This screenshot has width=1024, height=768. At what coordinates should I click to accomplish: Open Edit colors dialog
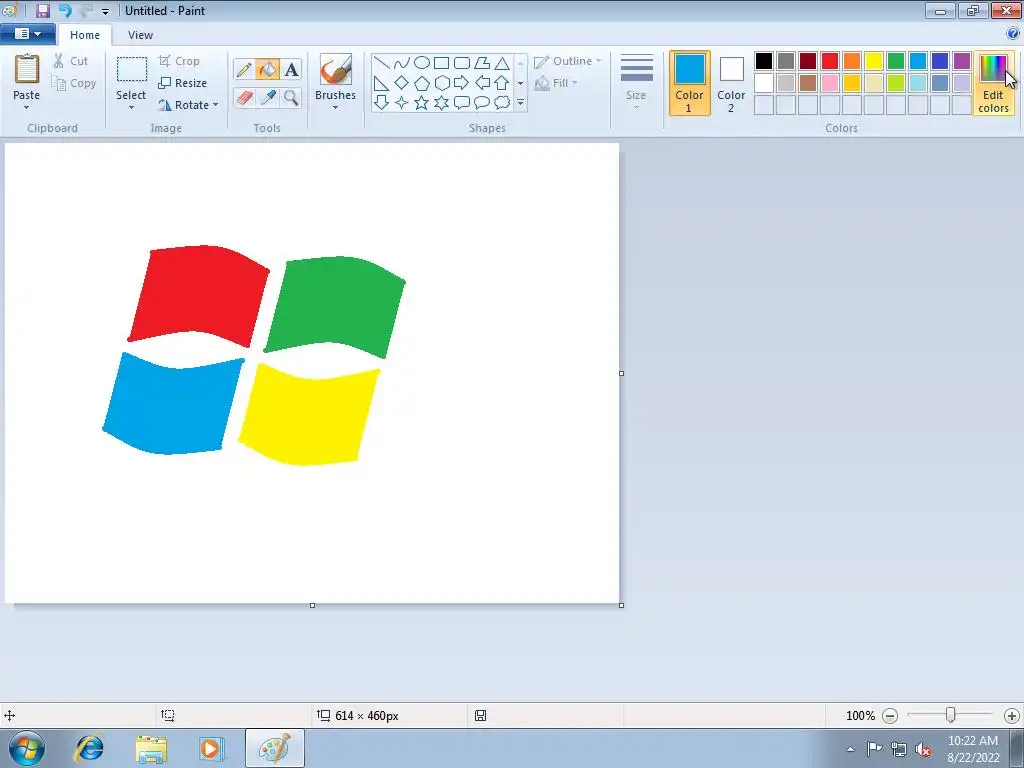pyautogui.click(x=993, y=83)
